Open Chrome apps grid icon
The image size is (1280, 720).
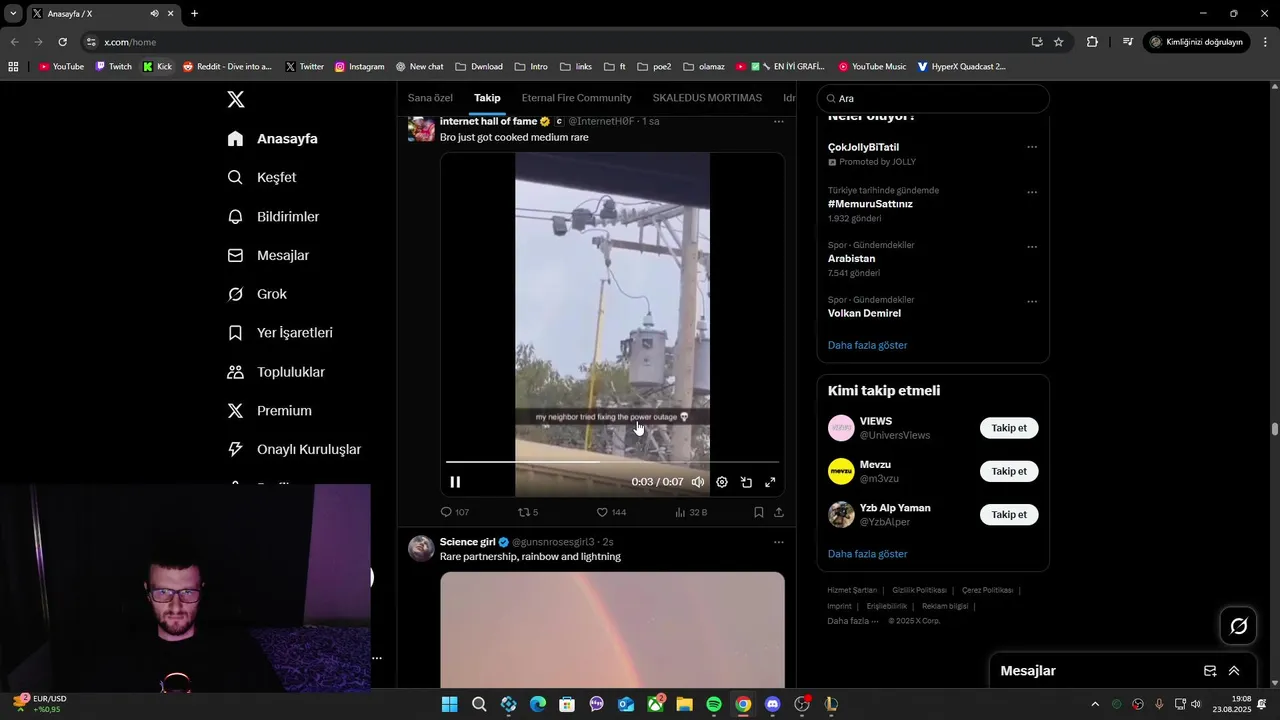(13, 67)
